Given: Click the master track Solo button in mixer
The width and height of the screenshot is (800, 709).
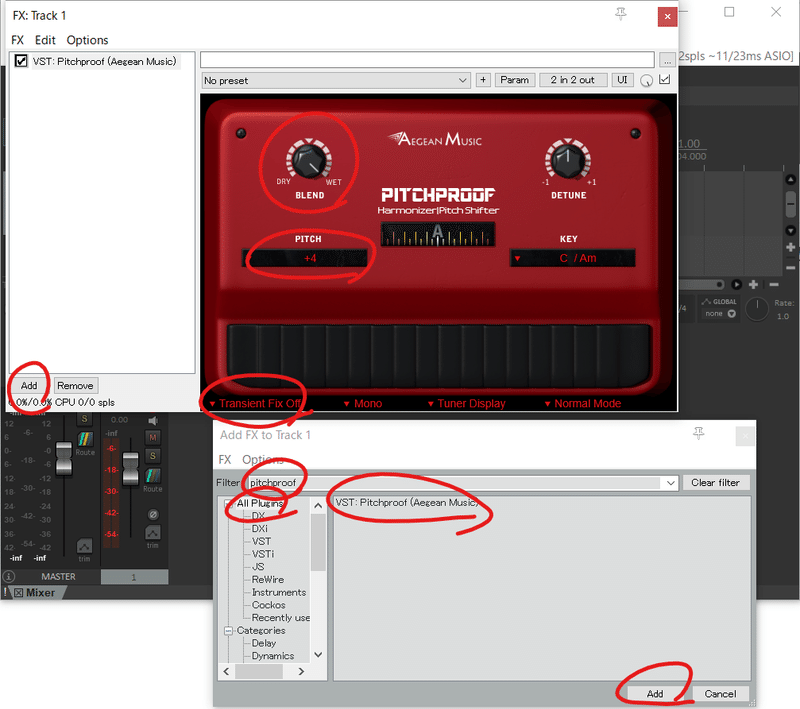Looking at the screenshot, I should pos(84,419).
